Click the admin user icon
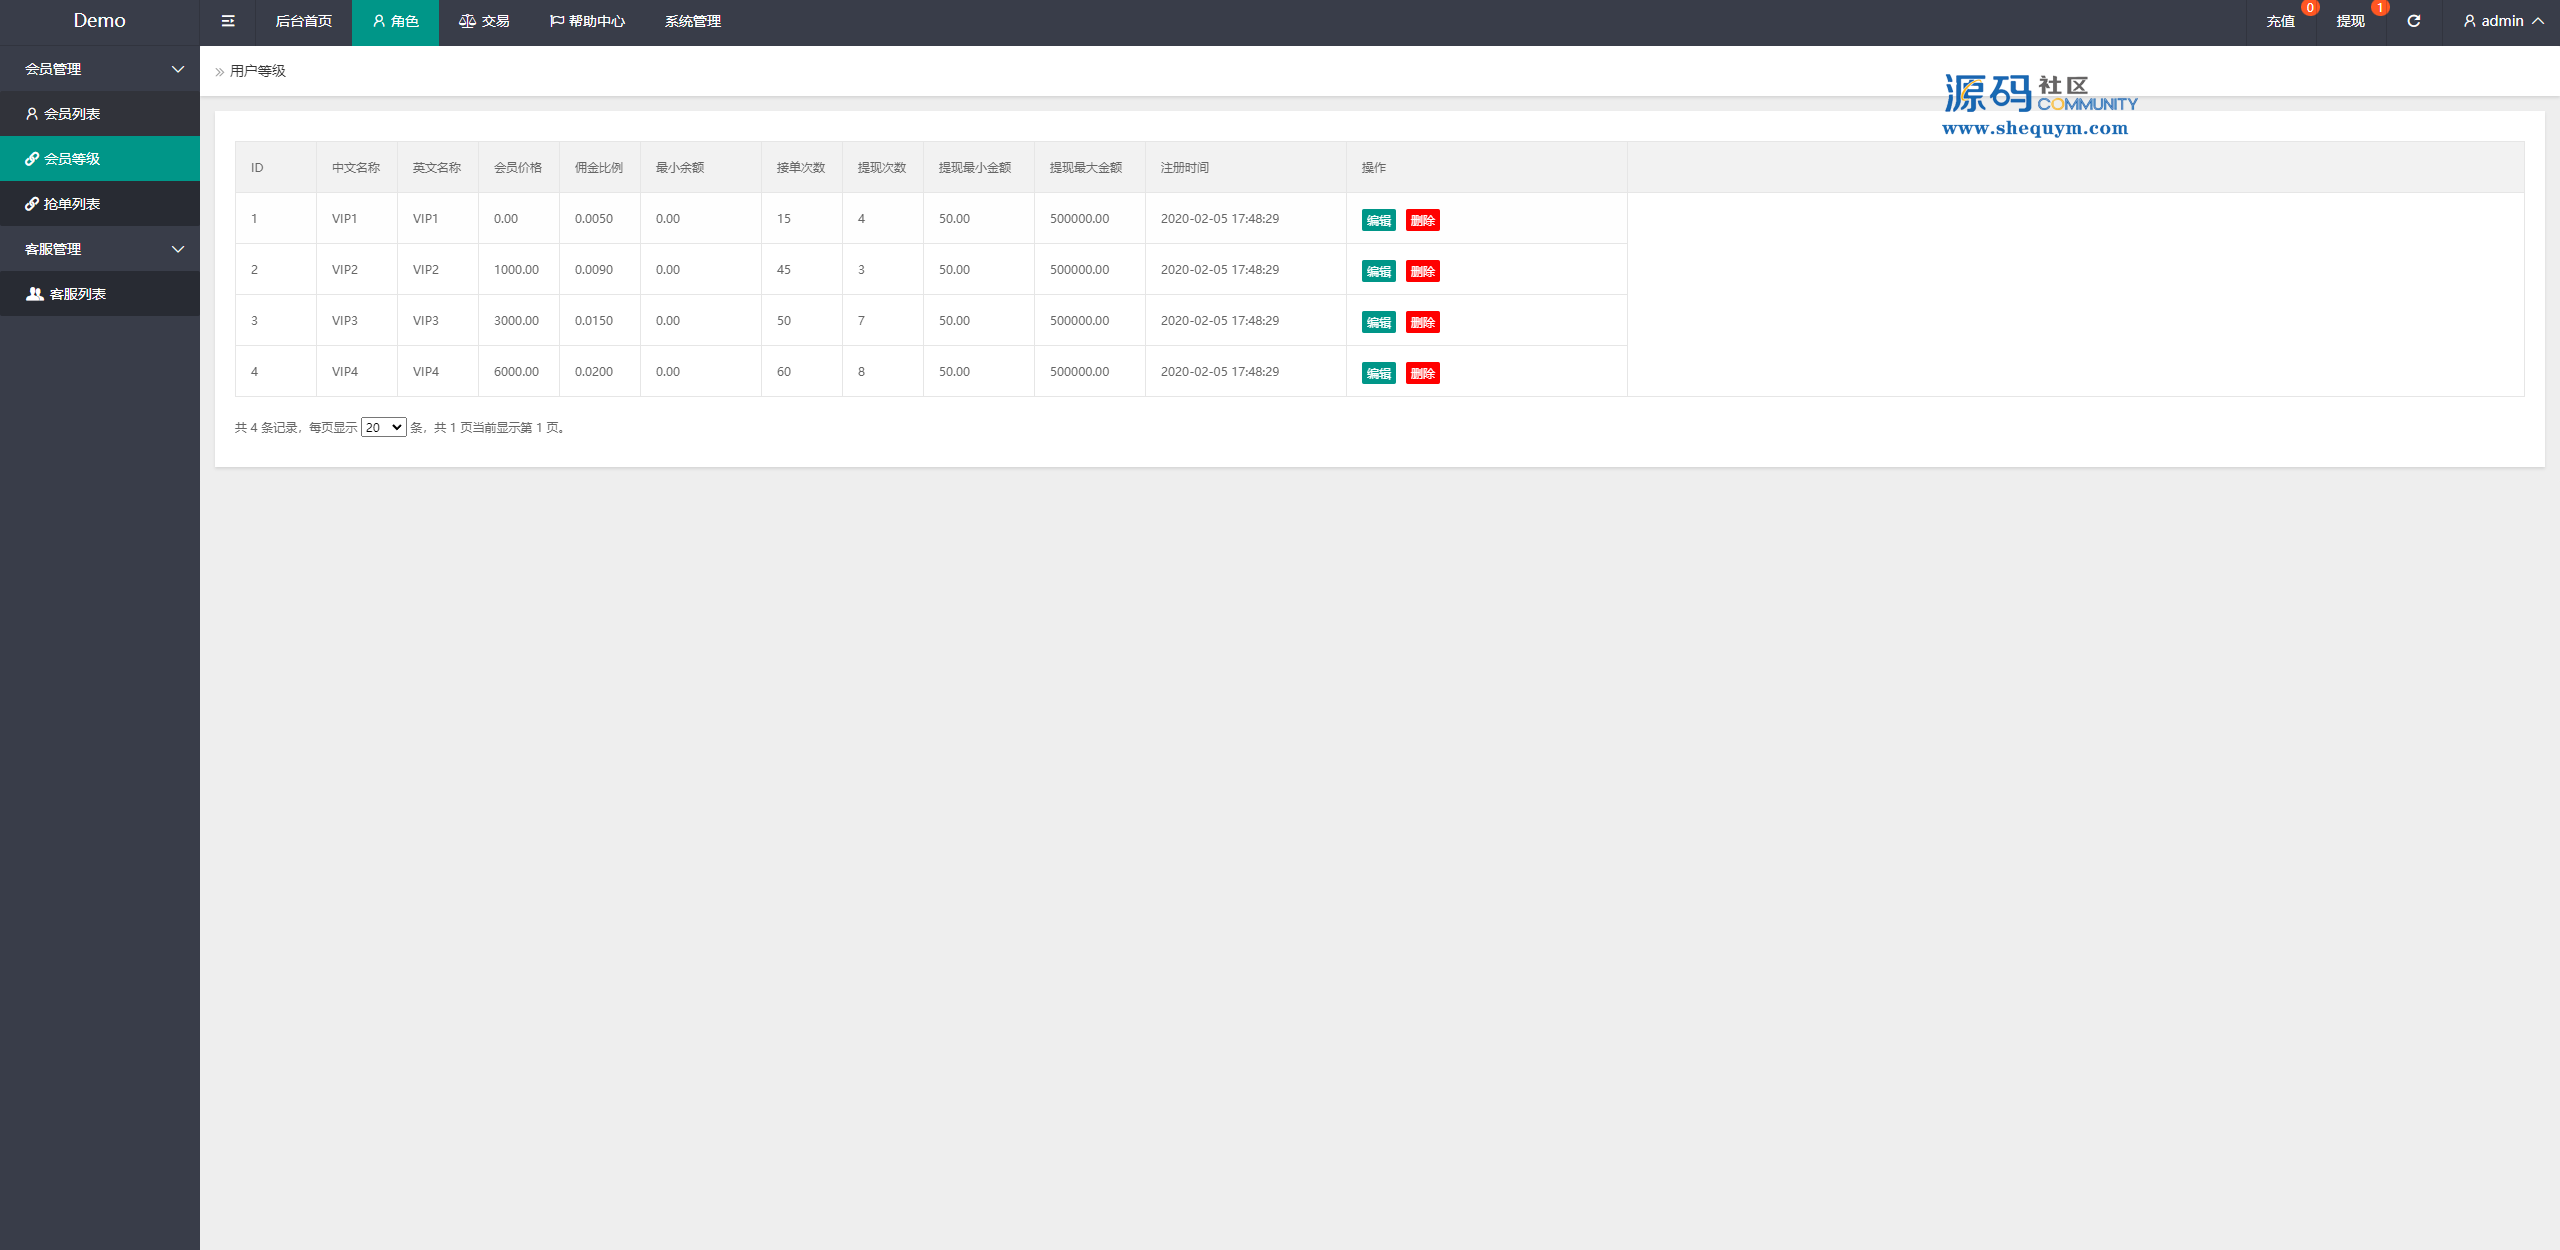 coord(2470,21)
